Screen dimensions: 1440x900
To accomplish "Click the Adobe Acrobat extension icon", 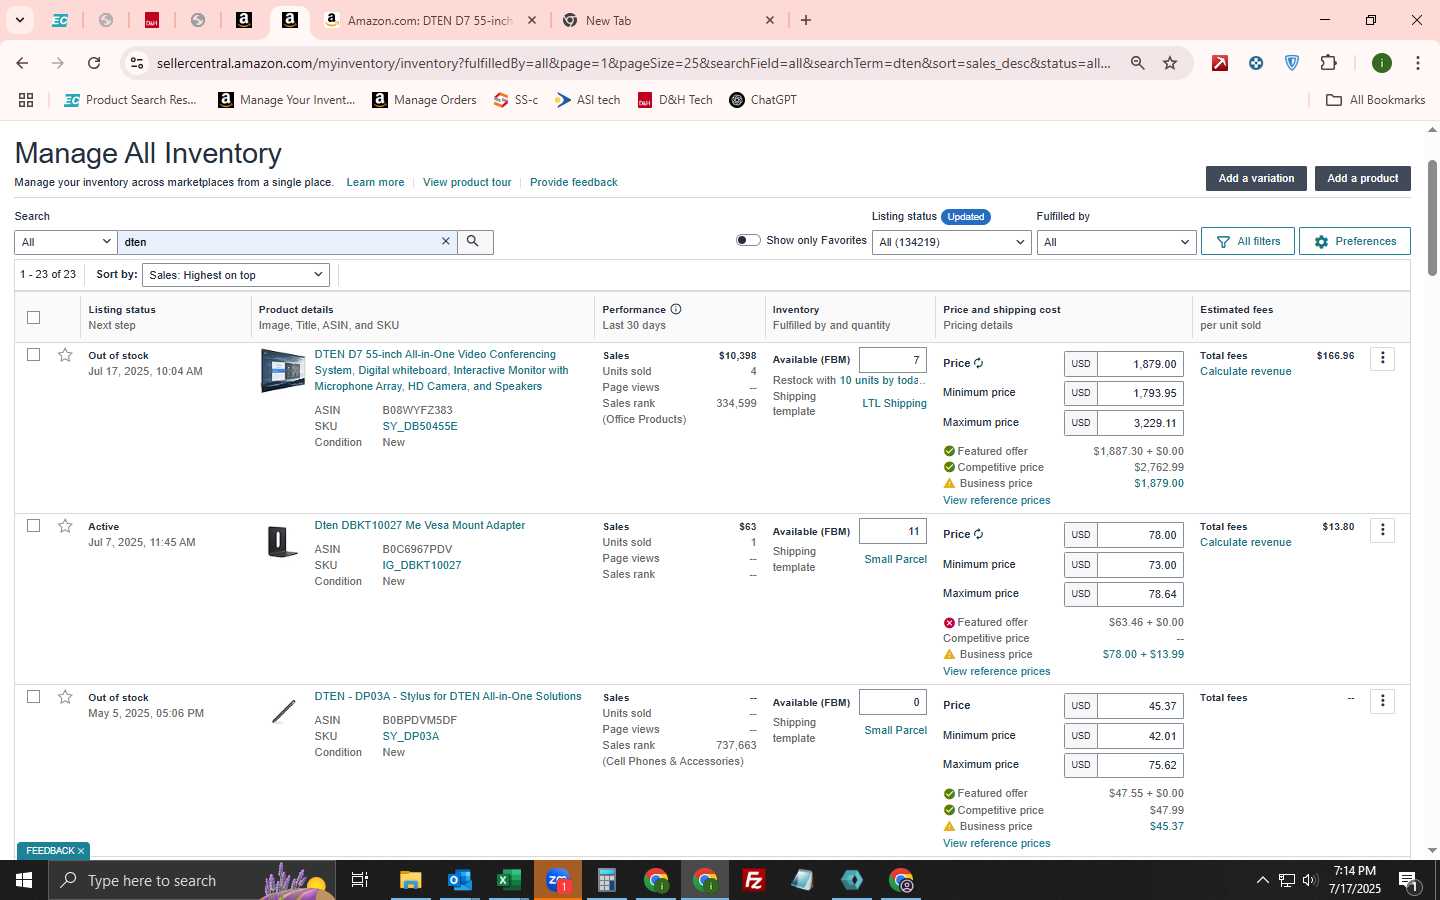I will pyautogui.click(x=1220, y=63).
